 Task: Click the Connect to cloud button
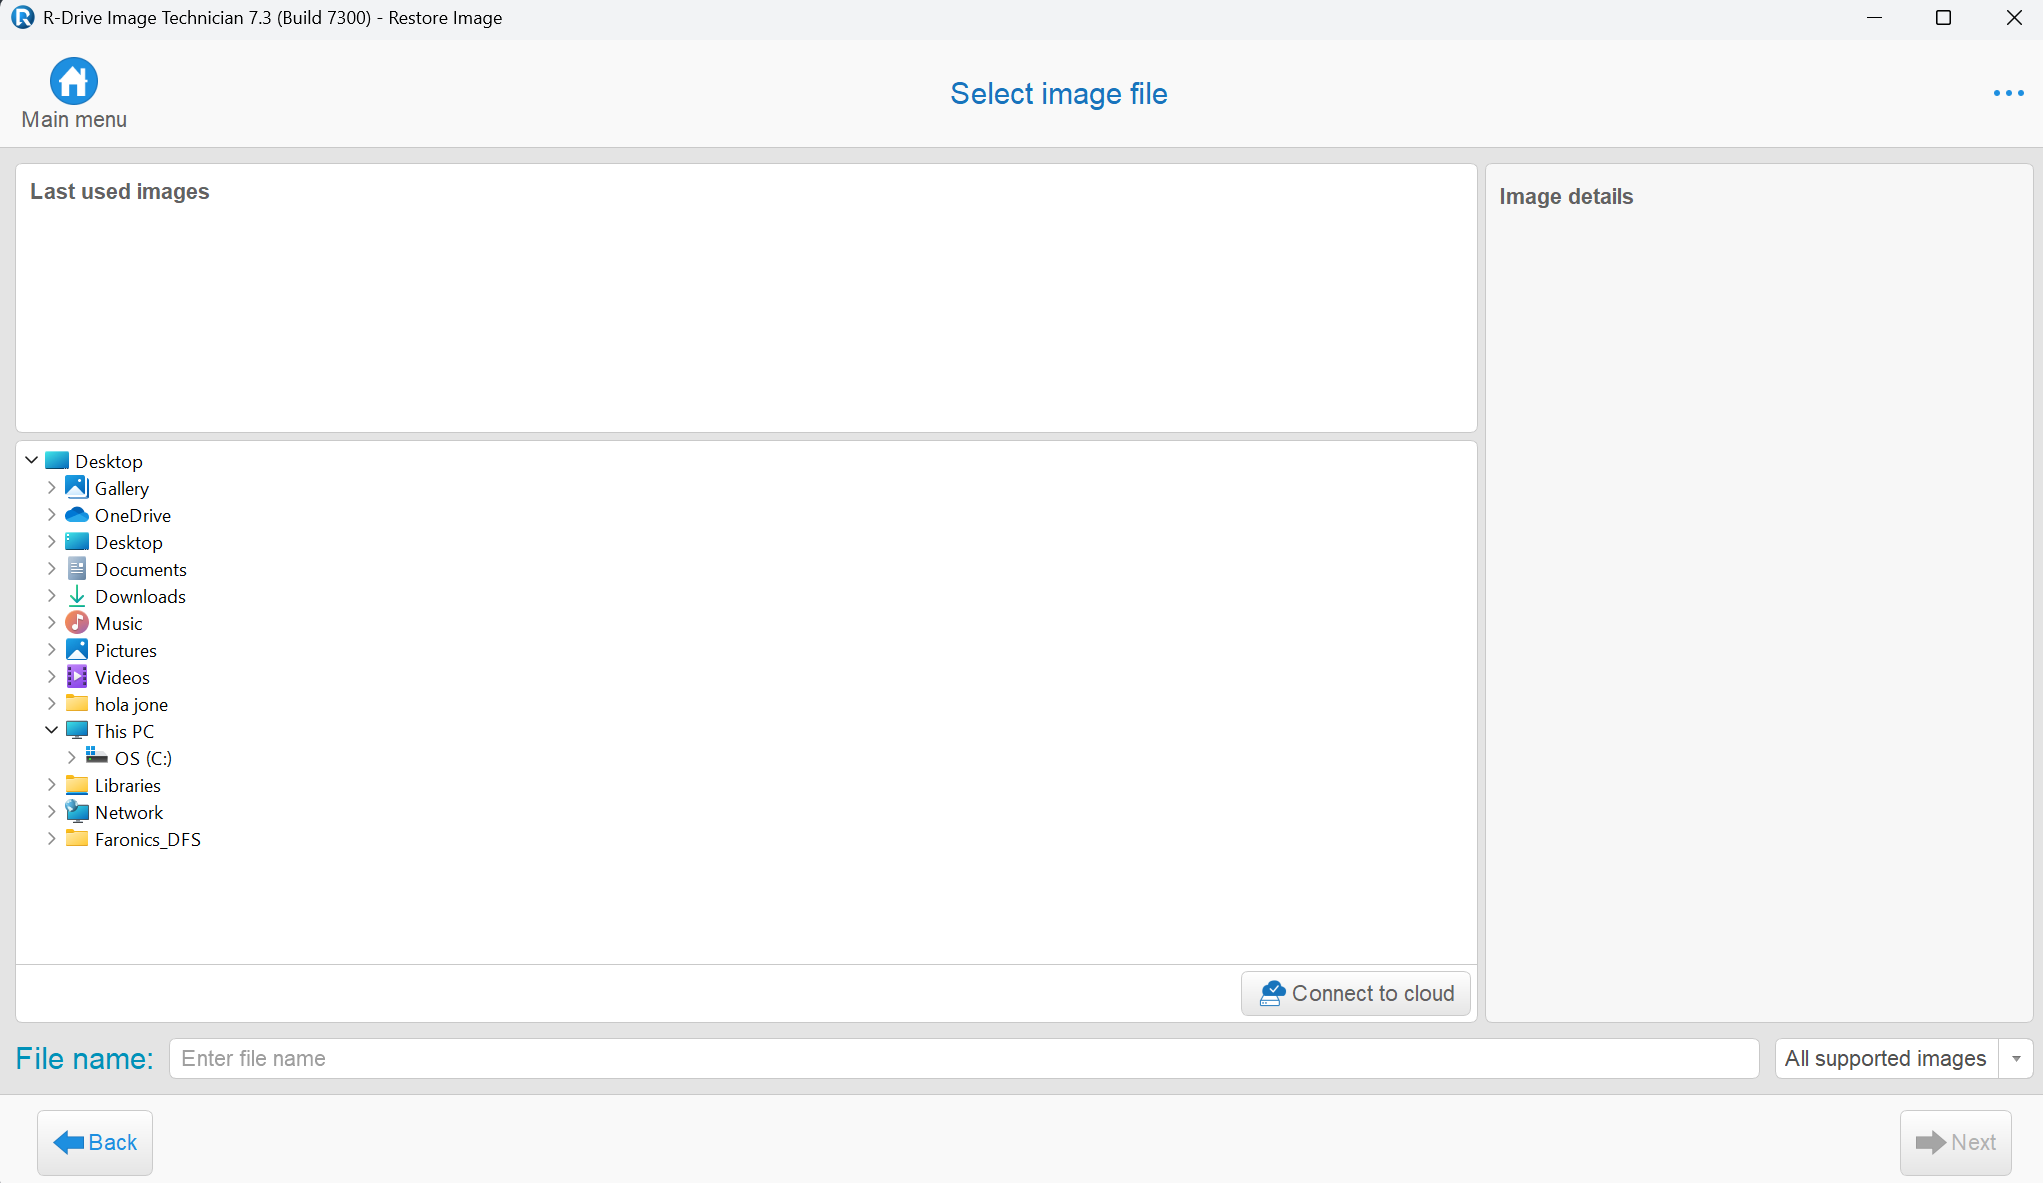(1356, 993)
